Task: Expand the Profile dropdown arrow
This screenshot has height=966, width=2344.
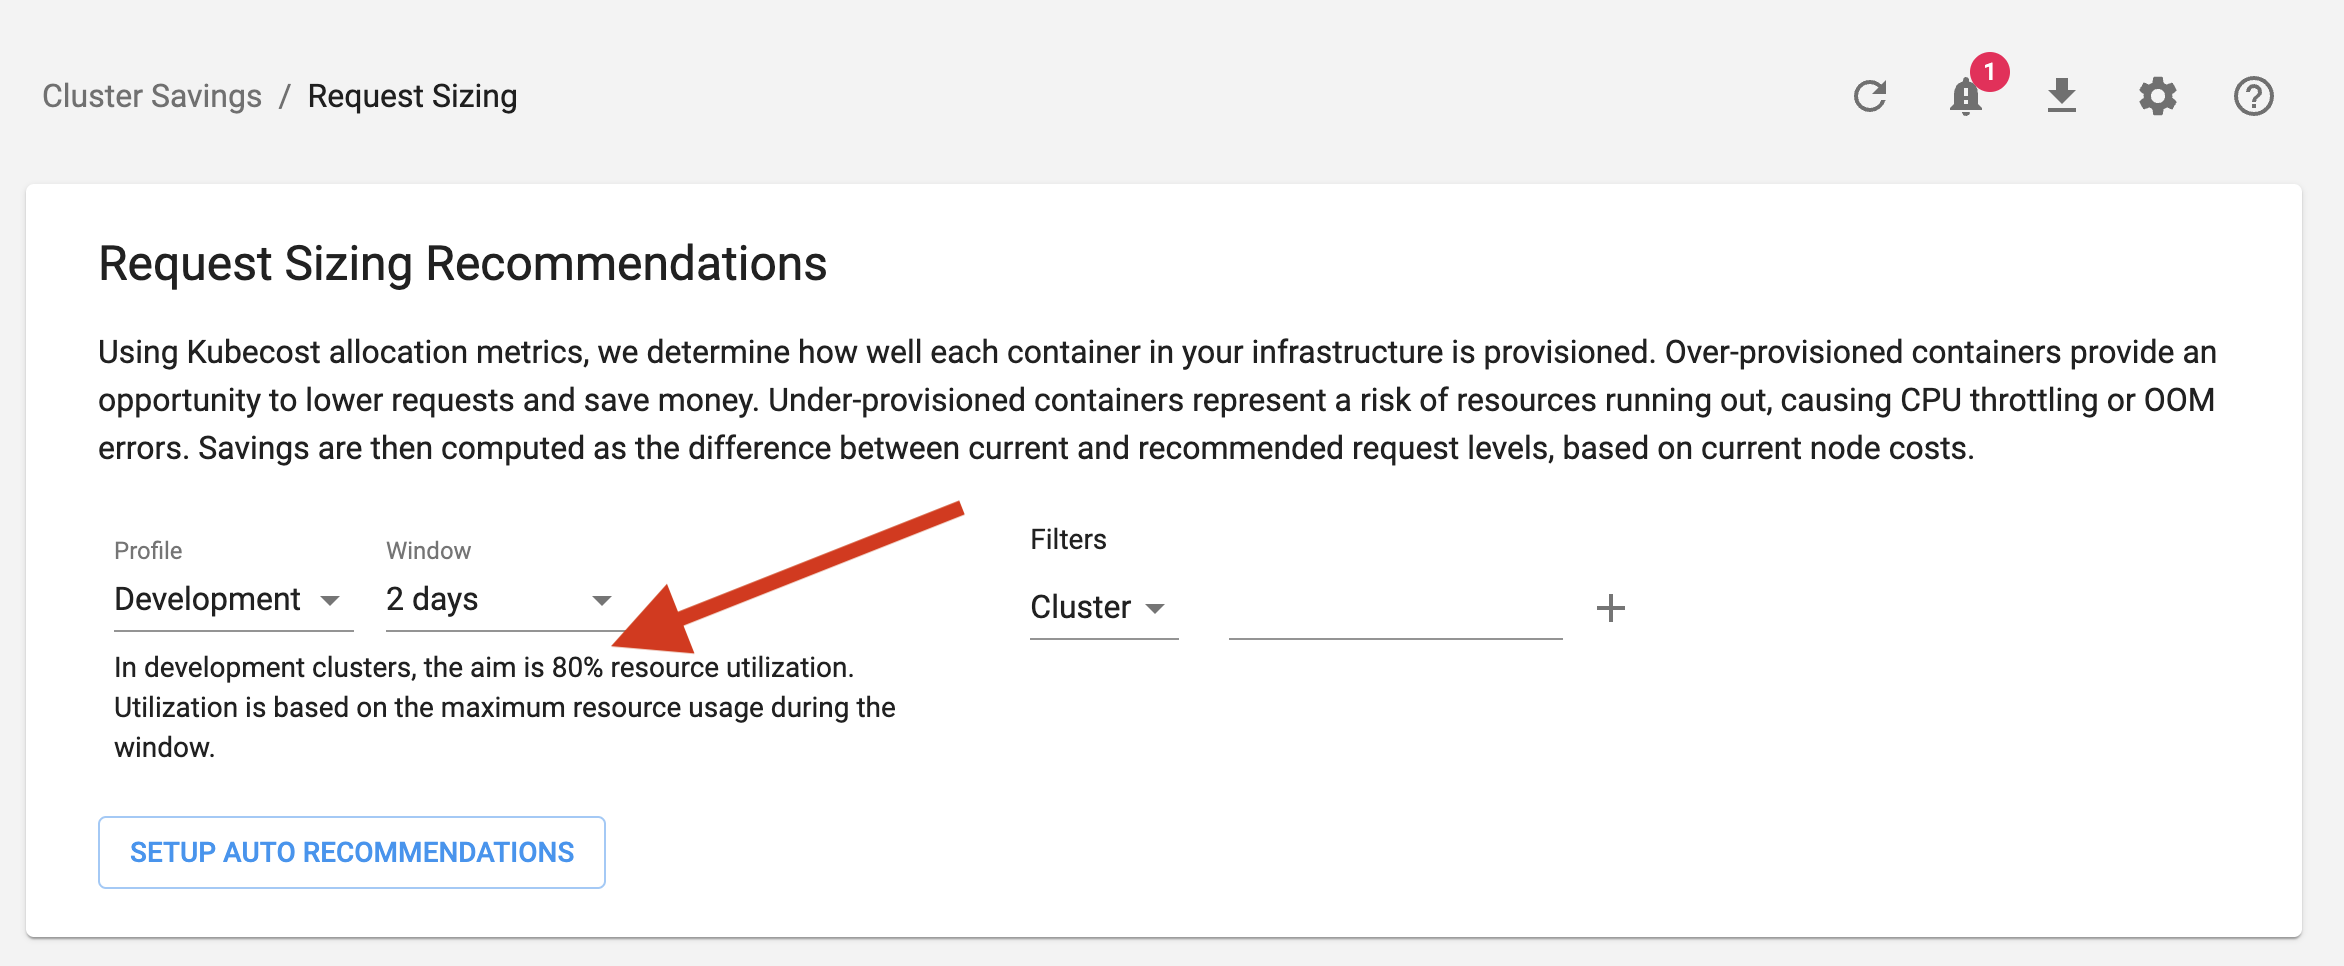Action: [x=333, y=600]
